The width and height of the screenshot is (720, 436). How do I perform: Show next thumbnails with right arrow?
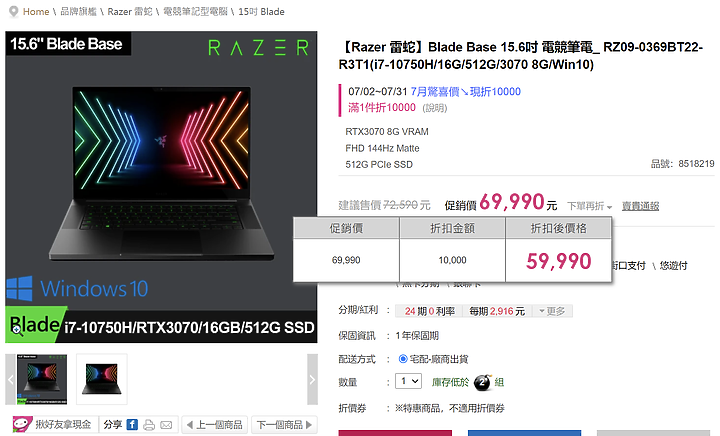[312, 379]
